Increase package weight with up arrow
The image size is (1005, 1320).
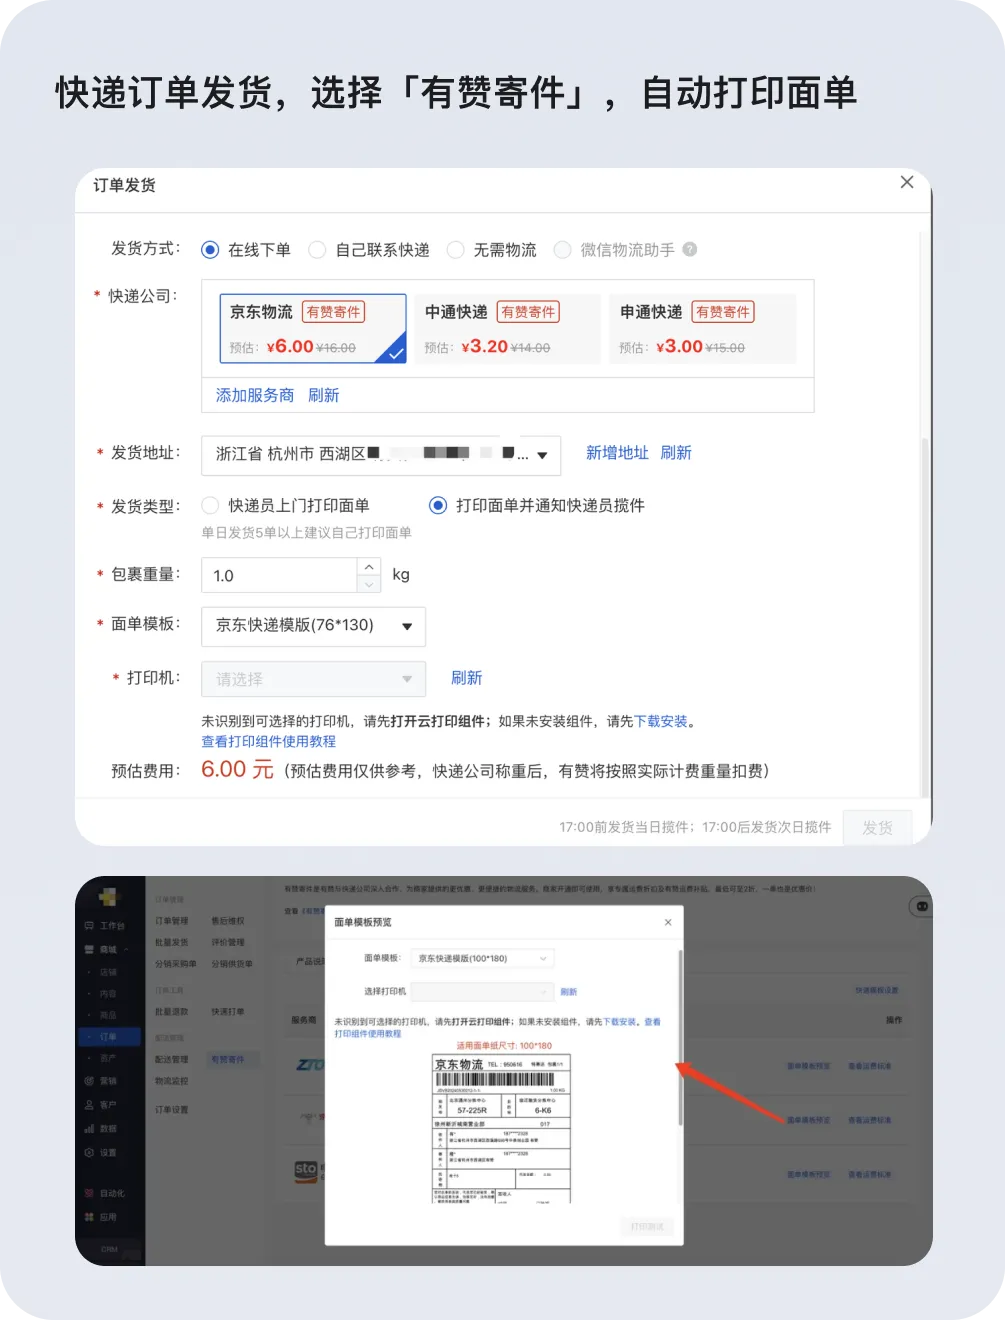(x=369, y=566)
